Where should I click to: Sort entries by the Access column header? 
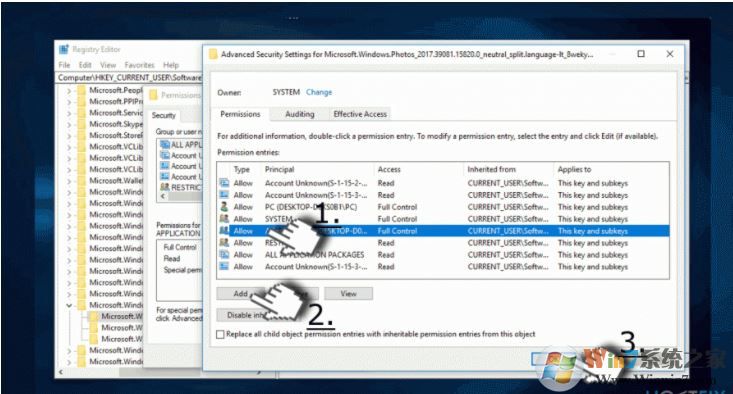[x=389, y=169]
